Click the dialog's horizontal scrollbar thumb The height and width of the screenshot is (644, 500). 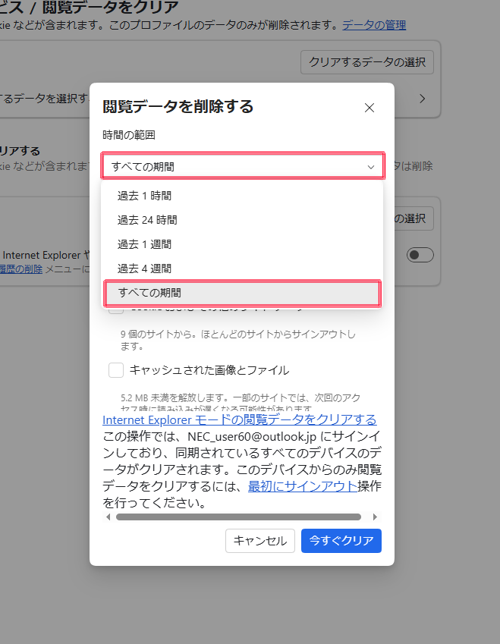click(x=238, y=517)
